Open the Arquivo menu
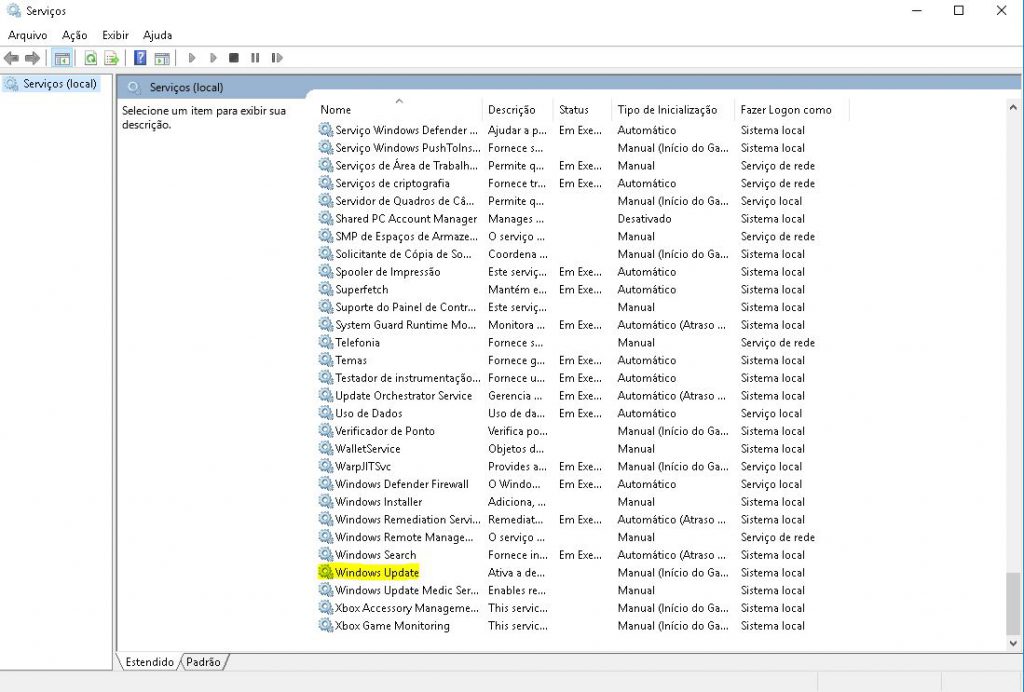This screenshot has width=1024, height=692. (x=28, y=35)
